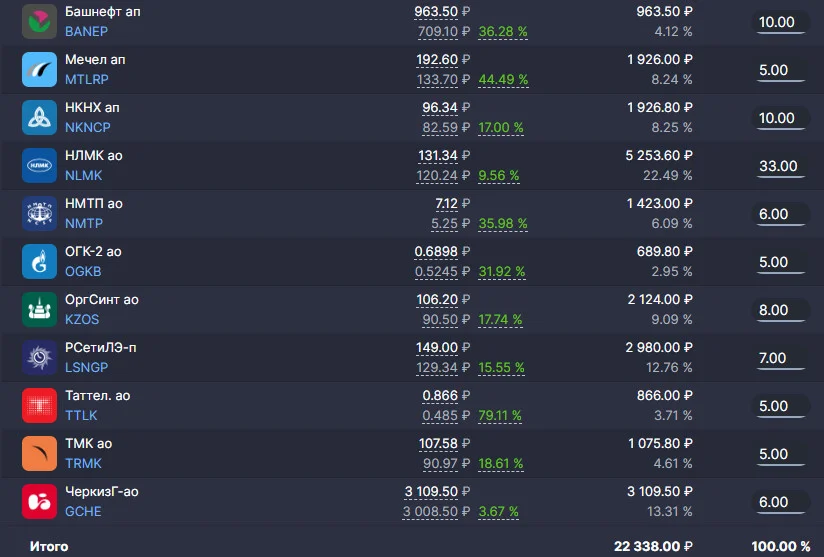Open the TRMK ticker link

(x=84, y=463)
